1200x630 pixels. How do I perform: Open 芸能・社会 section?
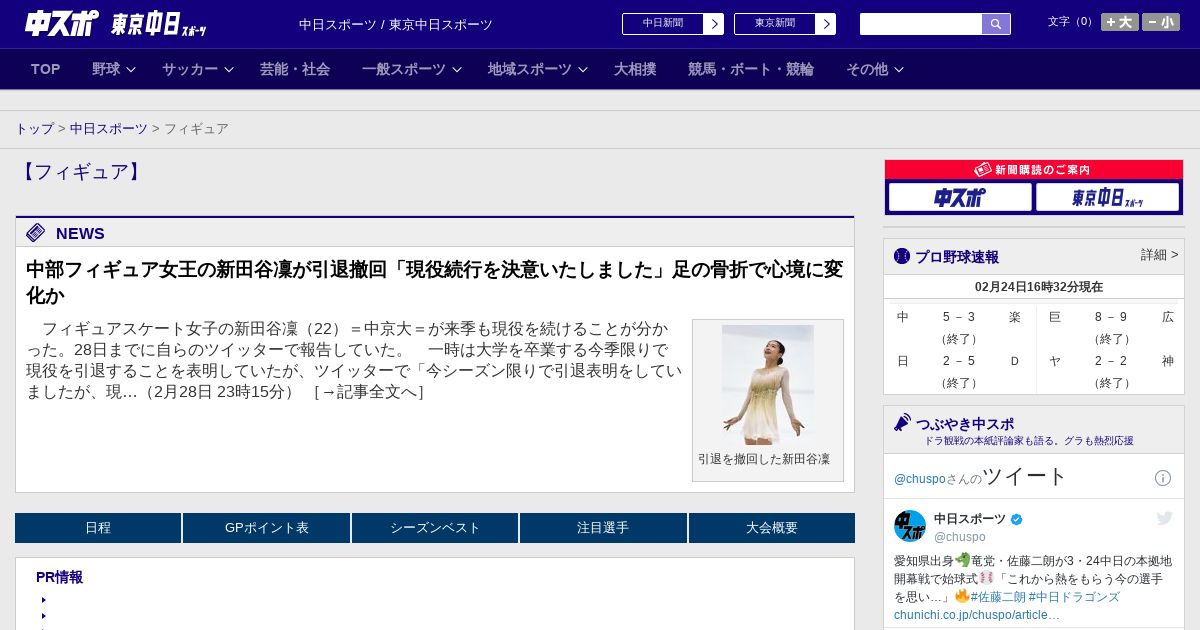[295, 69]
